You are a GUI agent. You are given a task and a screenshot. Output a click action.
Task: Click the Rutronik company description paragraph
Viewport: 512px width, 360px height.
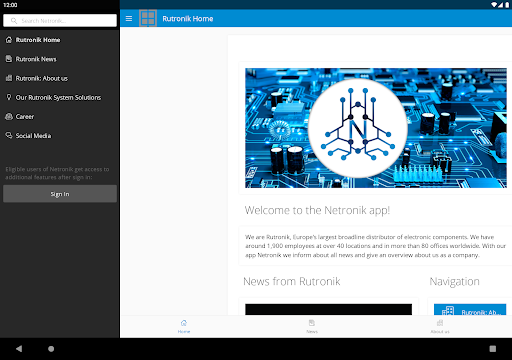click(x=375, y=246)
